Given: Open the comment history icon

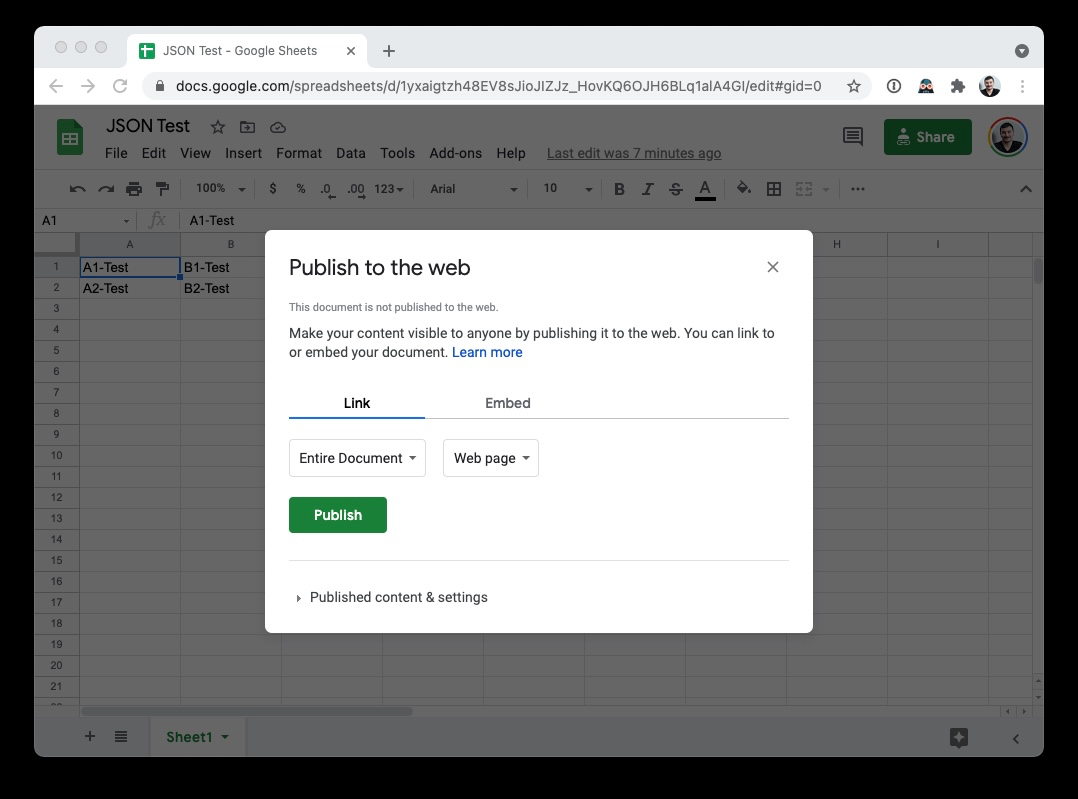Looking at the screenshot, I should [x=852, y=136].
